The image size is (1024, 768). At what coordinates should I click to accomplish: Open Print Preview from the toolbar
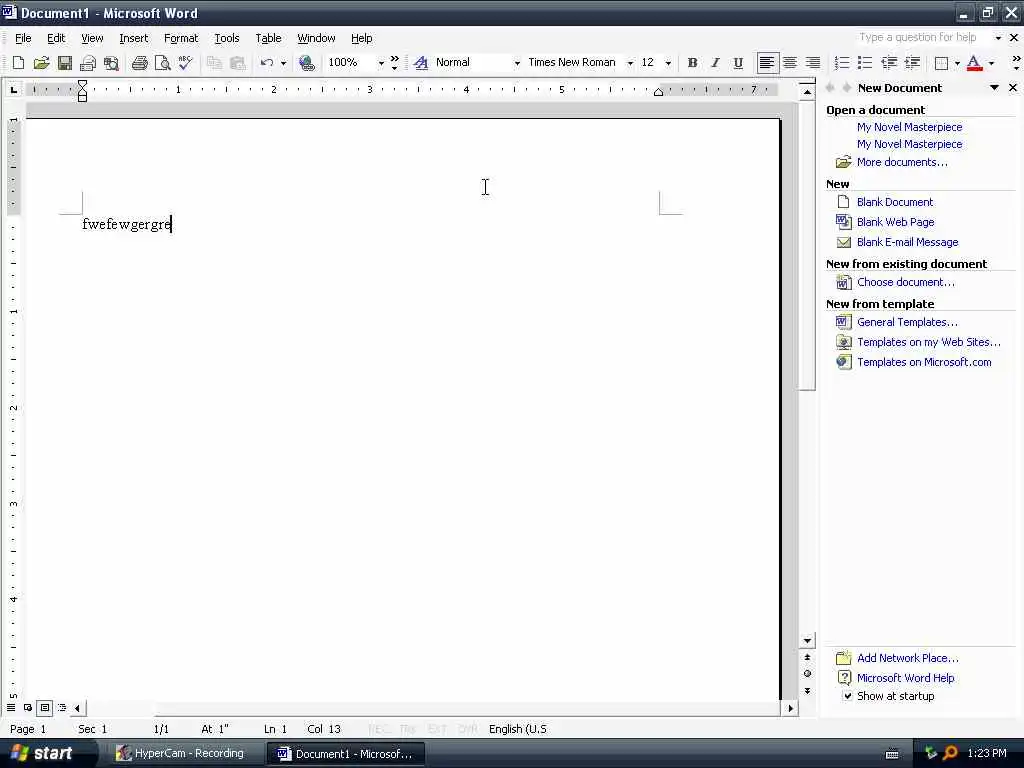pos(163,63)
